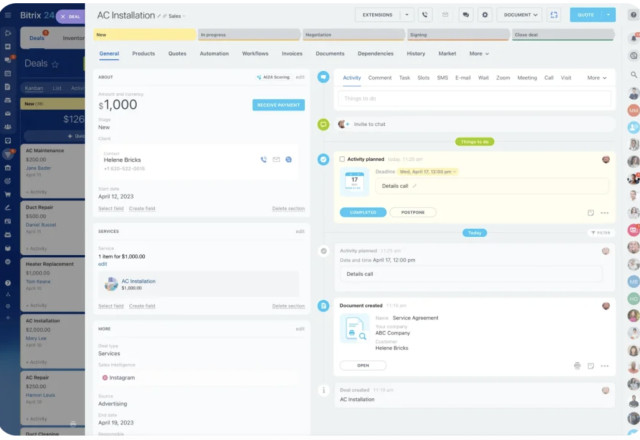This screenshot has width=640, height=440.
Task: Click the Delete section link in About
Action: (x=288, y=208)
